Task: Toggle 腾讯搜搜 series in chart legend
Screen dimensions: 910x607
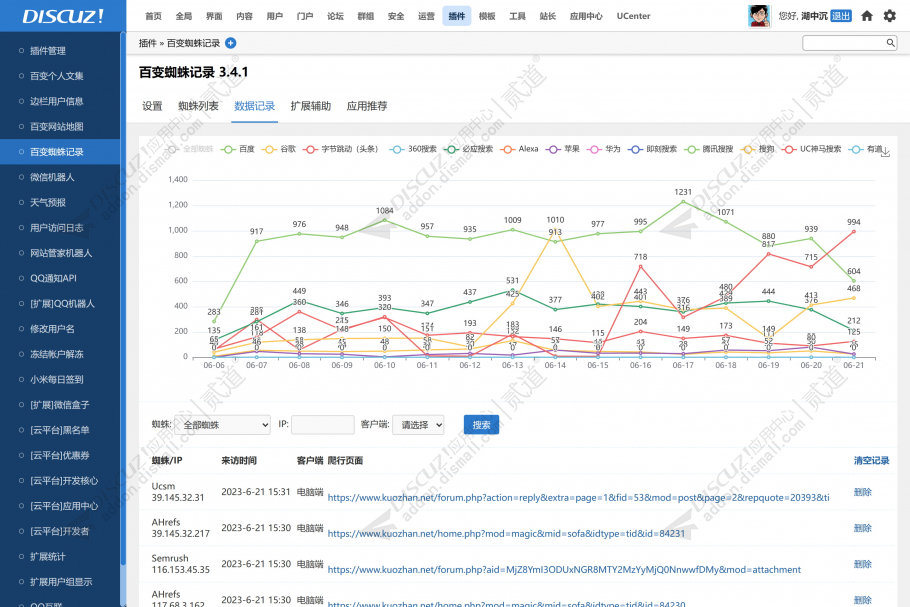Action: click(x=709, y=149)
